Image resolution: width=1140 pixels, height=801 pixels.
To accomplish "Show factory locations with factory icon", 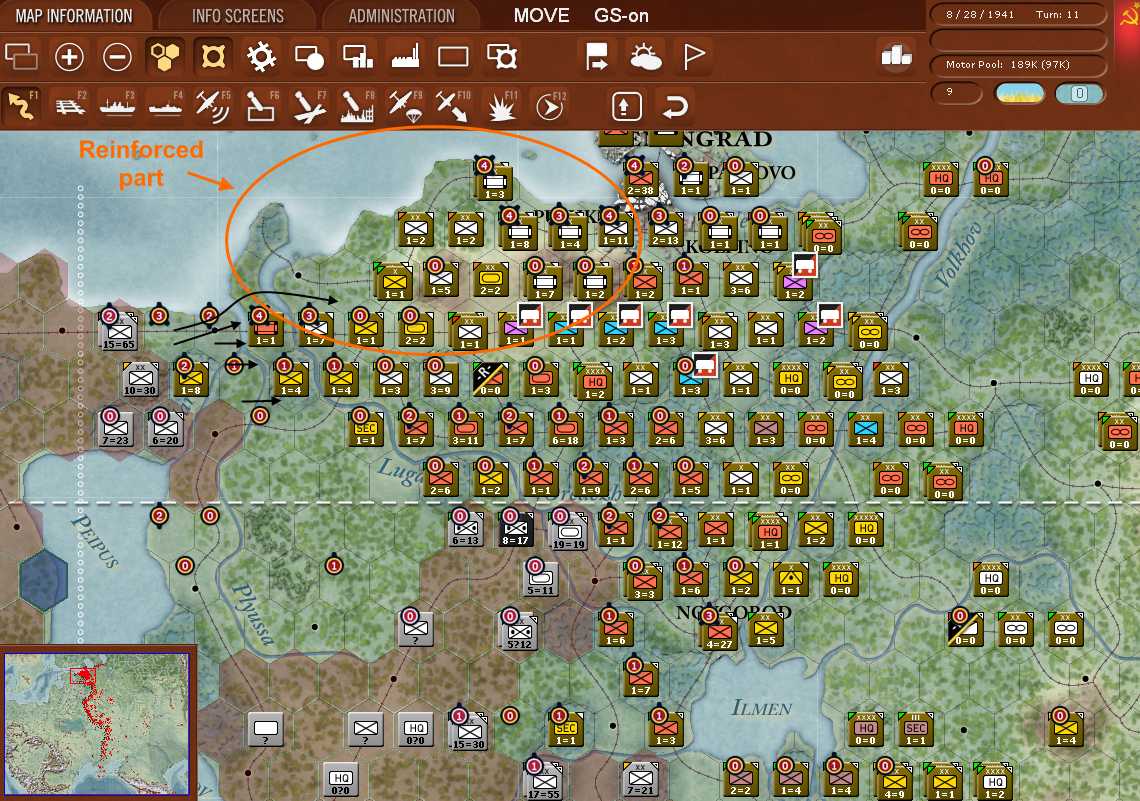I will 405,57.
